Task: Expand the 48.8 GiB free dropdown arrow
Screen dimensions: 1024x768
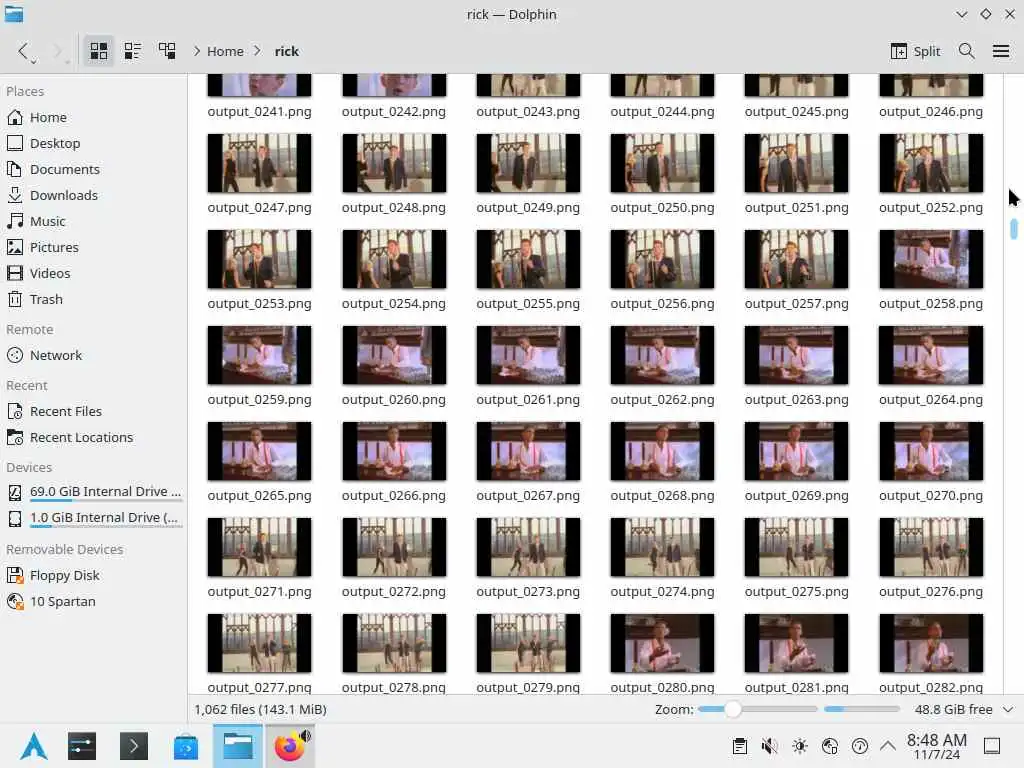Action: (1008, 709)
